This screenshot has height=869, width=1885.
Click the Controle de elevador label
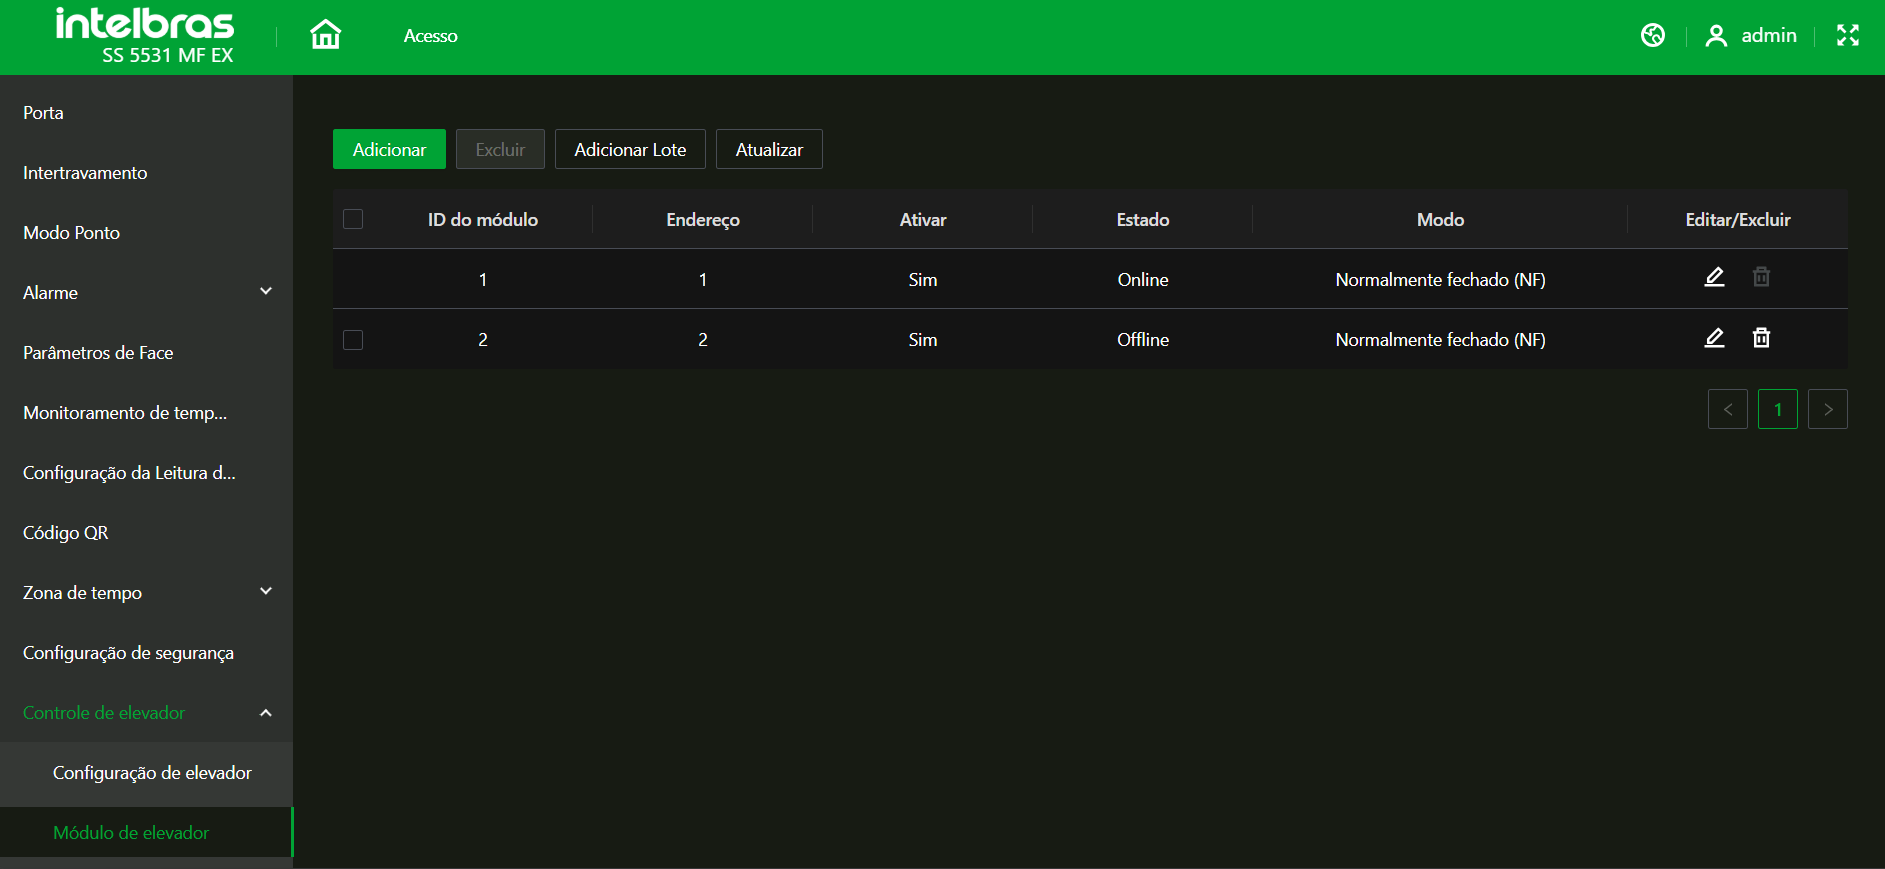point(104,713)
